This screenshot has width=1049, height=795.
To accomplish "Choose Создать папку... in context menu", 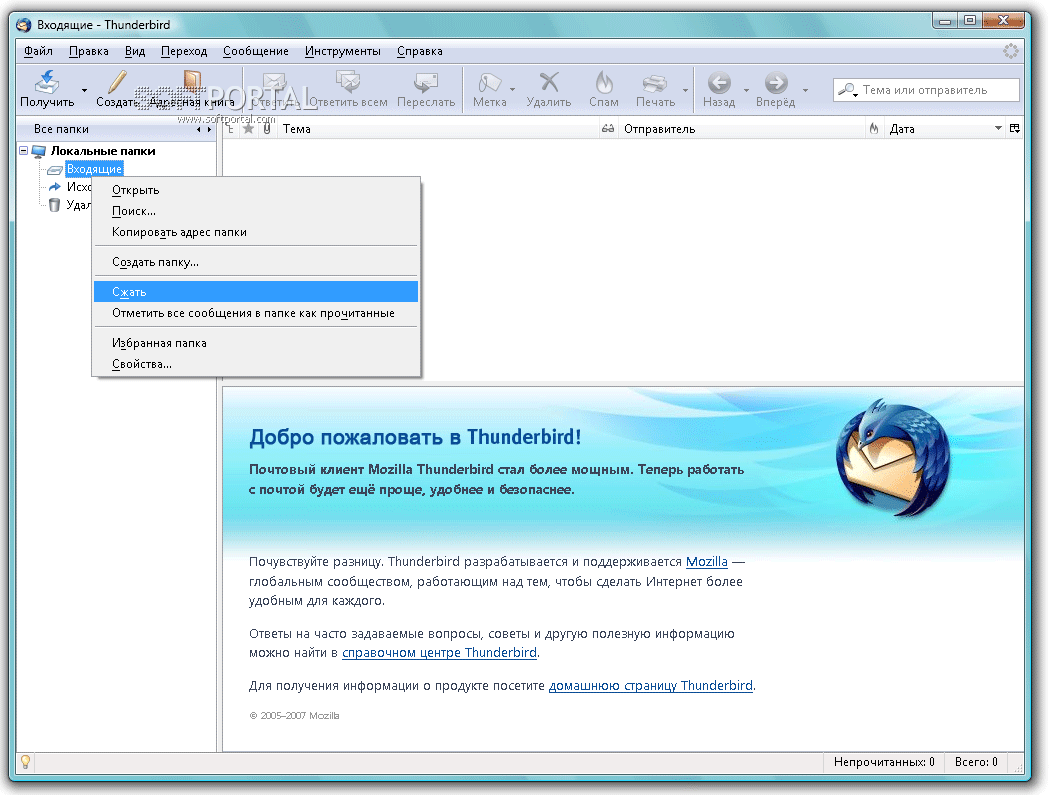I will point(256,262).
